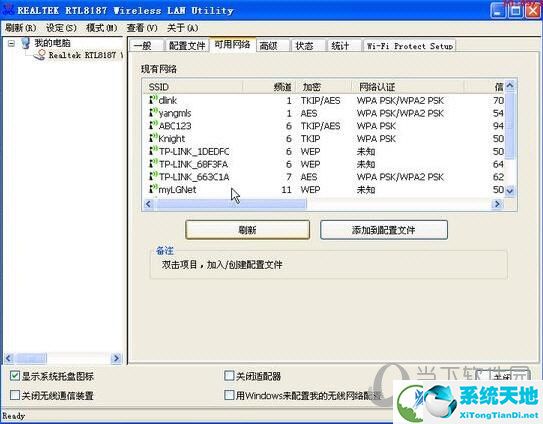
Task: Enable 关闭适配器 checkbox
Action: (229, 376)
